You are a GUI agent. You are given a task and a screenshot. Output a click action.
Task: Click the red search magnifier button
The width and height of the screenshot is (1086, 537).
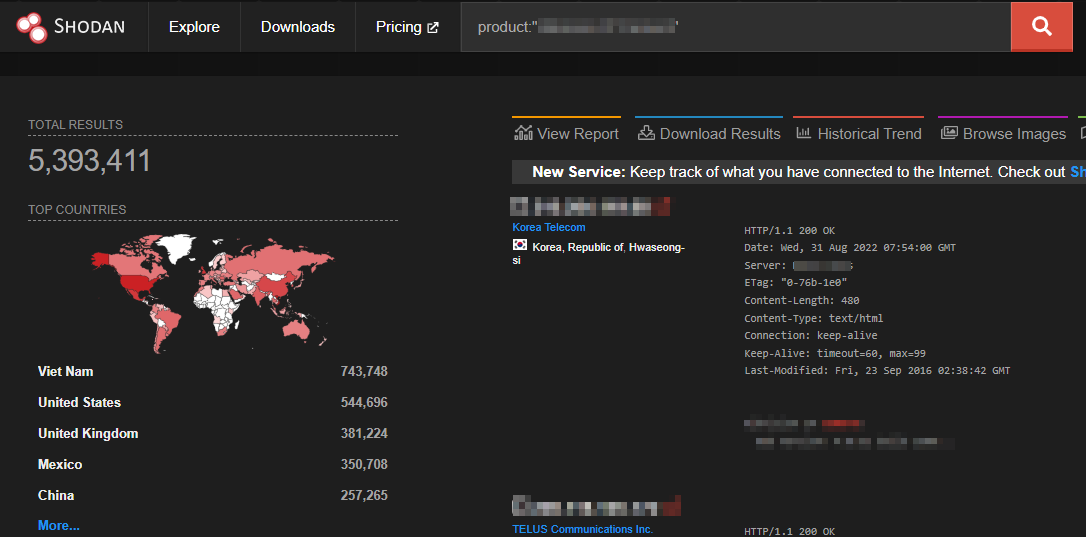tap(1041, 27)
